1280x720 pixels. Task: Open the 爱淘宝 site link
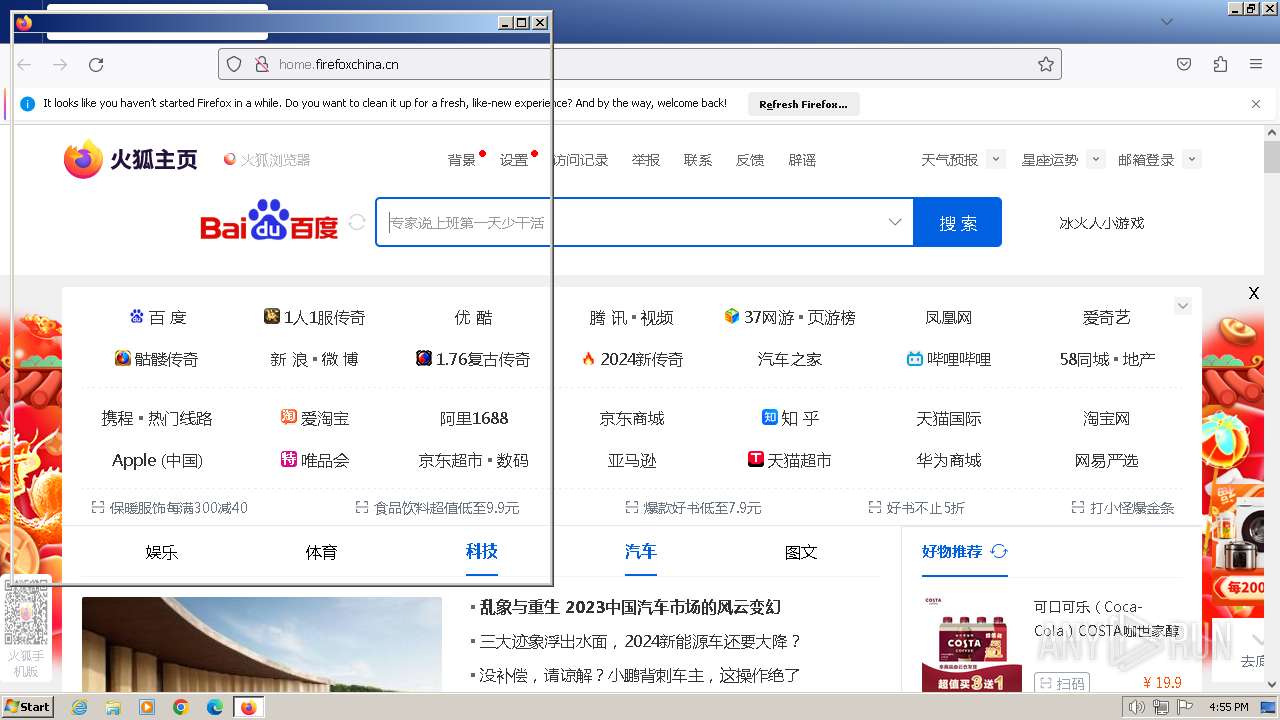315,418
